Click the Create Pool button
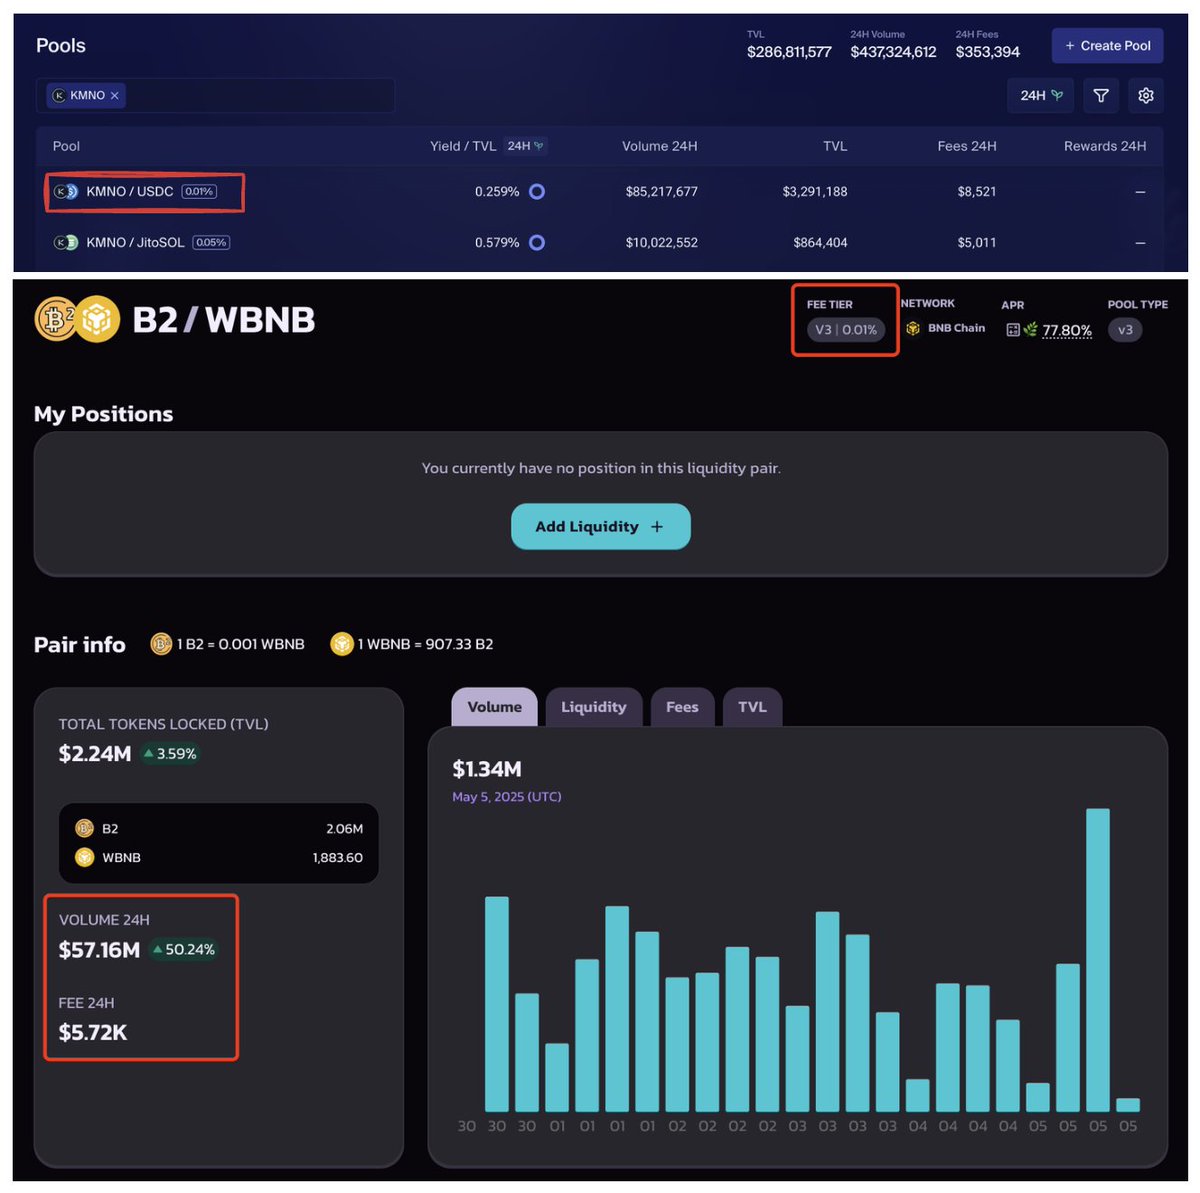Image resolution: width=1200 pixels, height=1193 pixels. point(1107,46)
